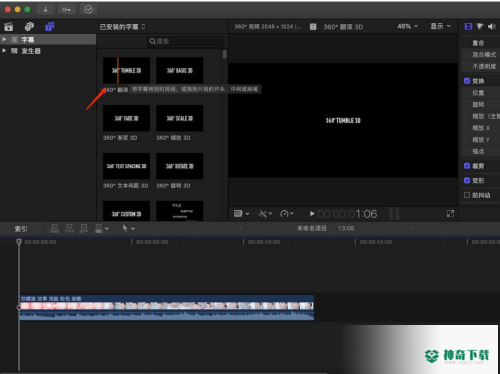500x374 pixels.
Task: Click the 13:05 project duration text
Action: point(346,228)
